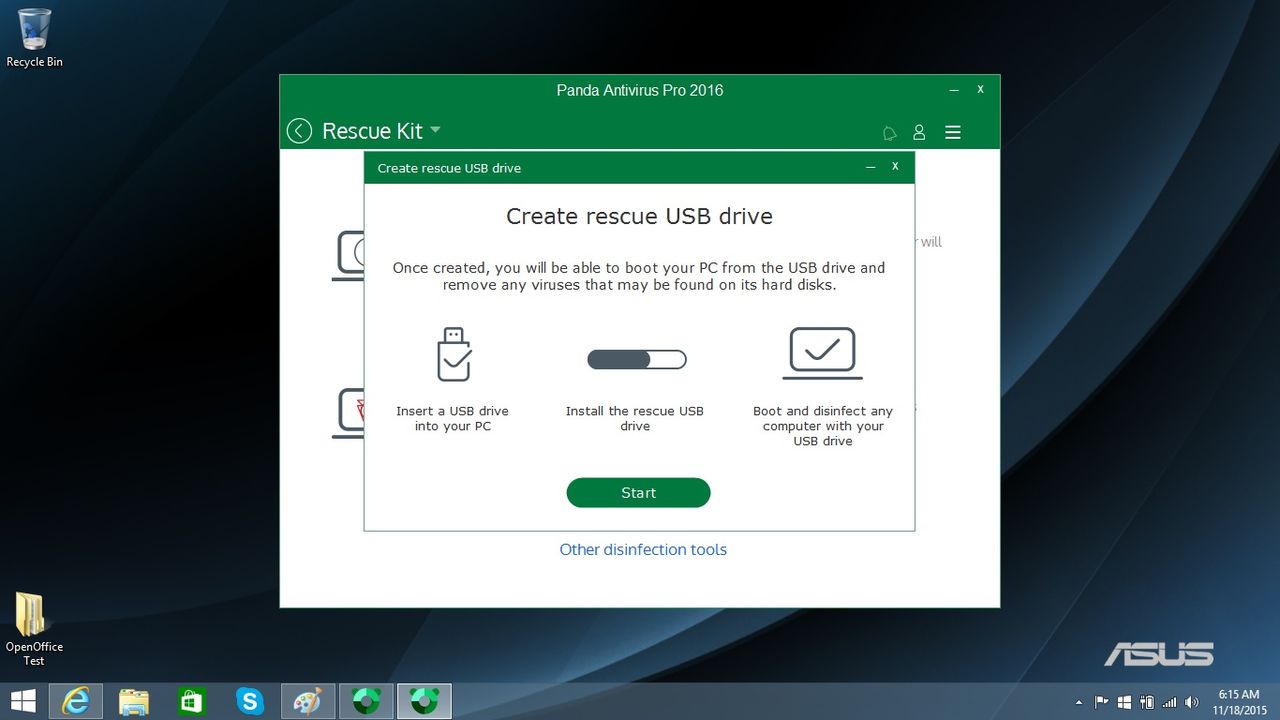Select the OpenOffice Test folder on desktop

click(34, 629)
